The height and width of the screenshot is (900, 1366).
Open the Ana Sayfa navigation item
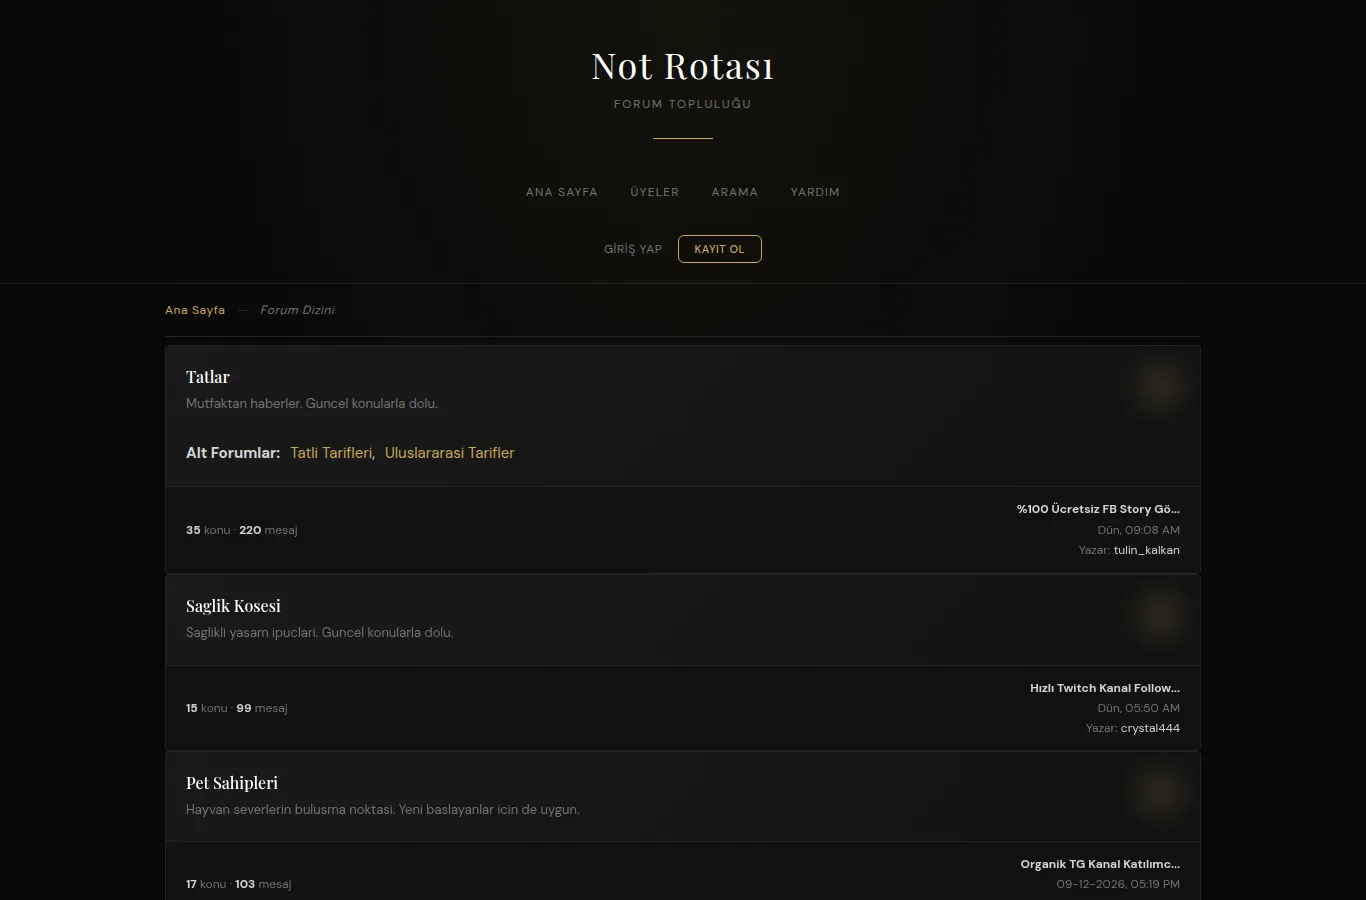tap(562, 192)
